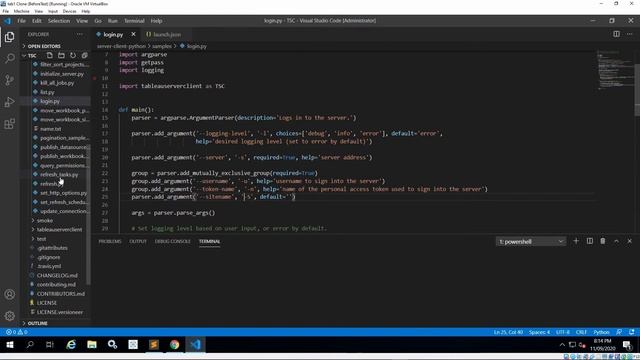Click the CRLF line ending indicator

click(x=581, y=332)
